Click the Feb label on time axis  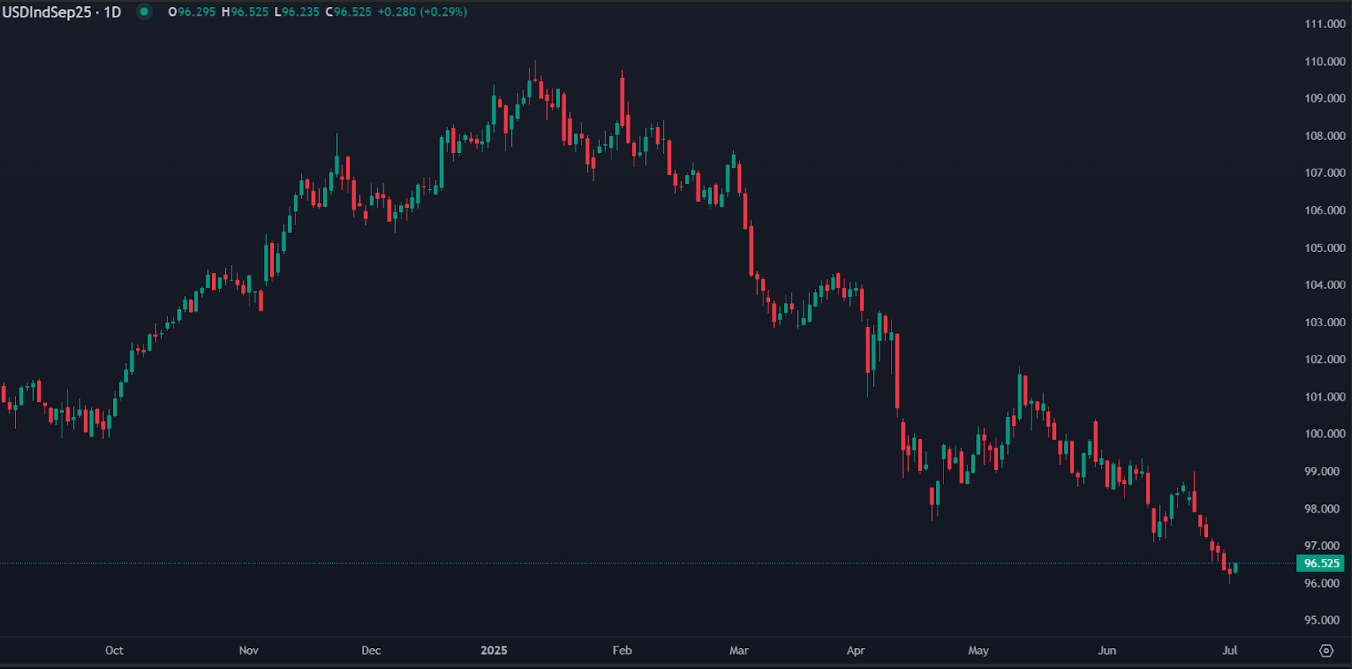[x=622, y=650]
